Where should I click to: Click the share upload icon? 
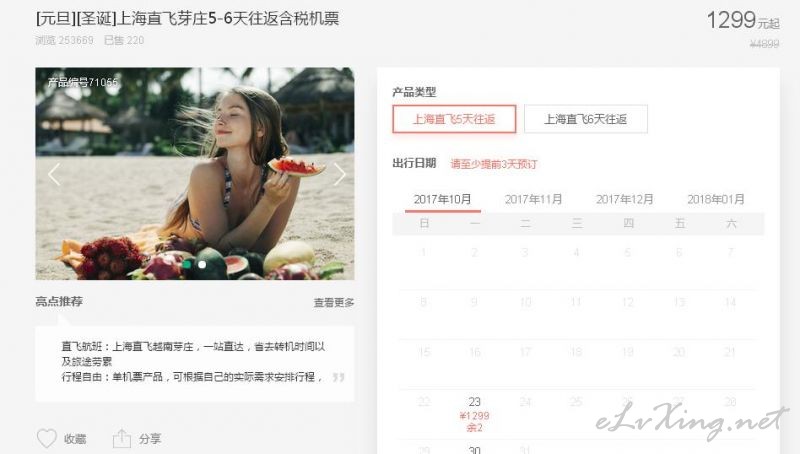tap(122, 438)
